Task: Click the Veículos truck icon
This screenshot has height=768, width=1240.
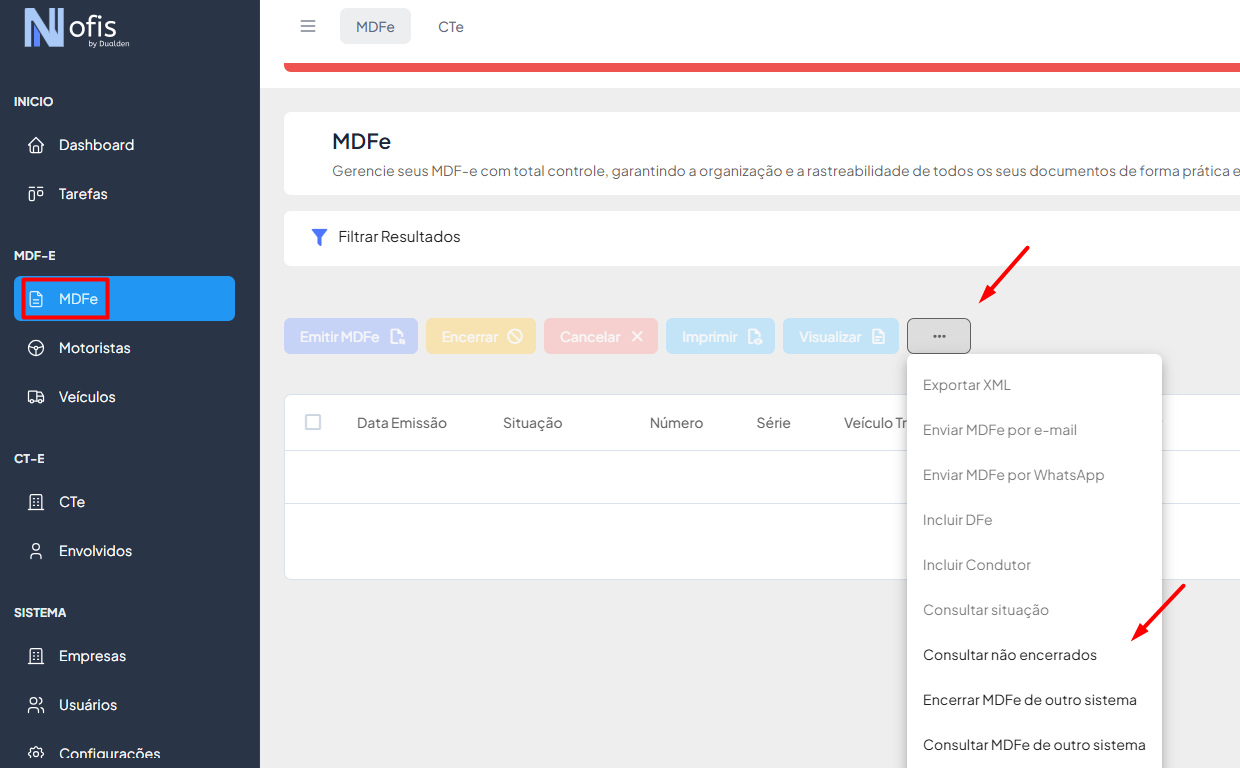Action: pos(36,397)
